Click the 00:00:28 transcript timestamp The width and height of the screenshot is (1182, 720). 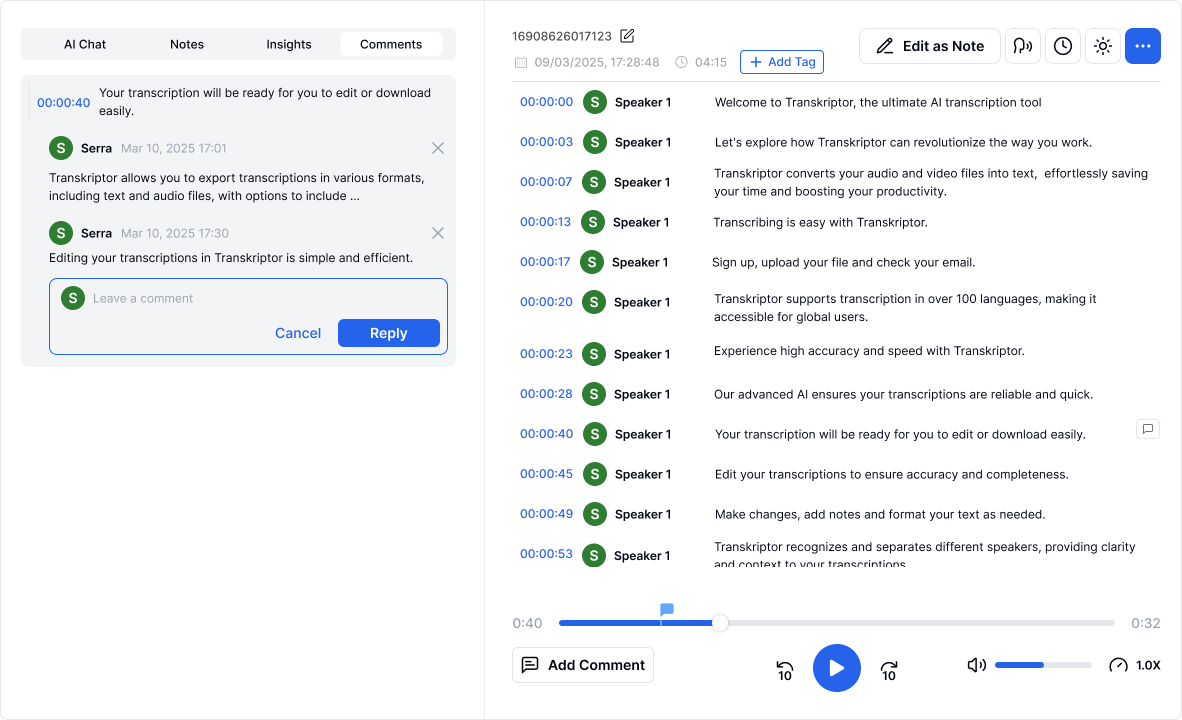pyautogui.click(x=547, y=394)
